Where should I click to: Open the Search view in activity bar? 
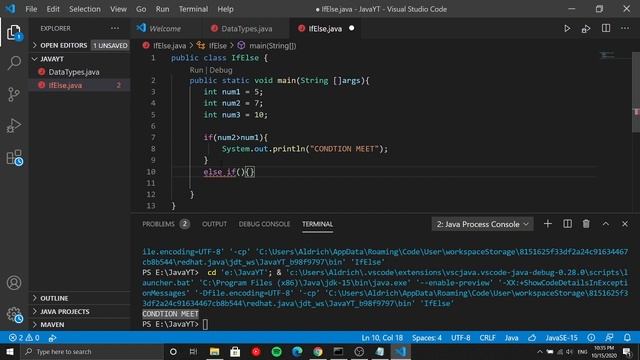(x=14, y=63)
